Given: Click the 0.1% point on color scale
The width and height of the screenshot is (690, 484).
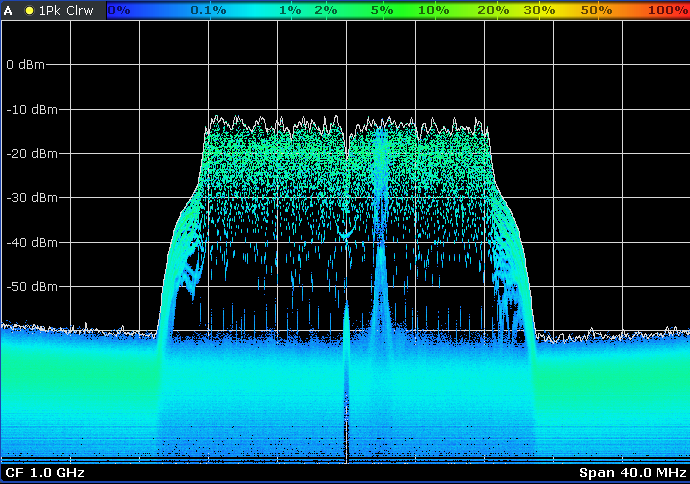Looking at the screenshot, I should coord(208,9).
